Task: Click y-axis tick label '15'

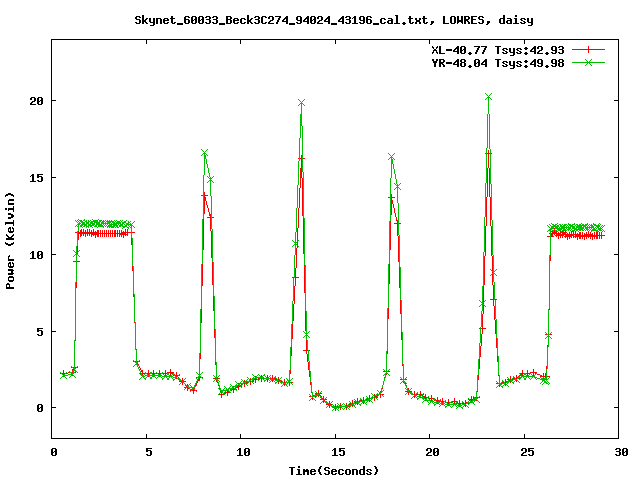Action: (x=36, y=178)
